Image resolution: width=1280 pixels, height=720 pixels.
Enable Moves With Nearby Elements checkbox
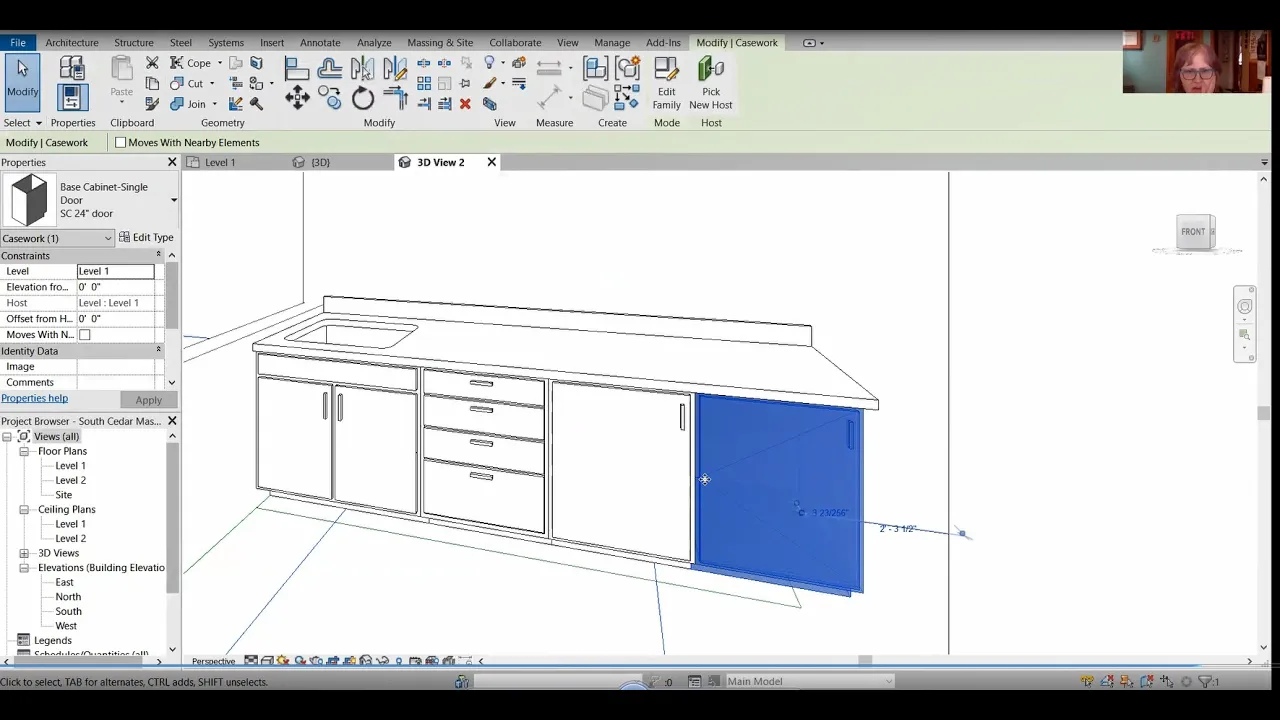pyautogui.click(x=121, y=142)
